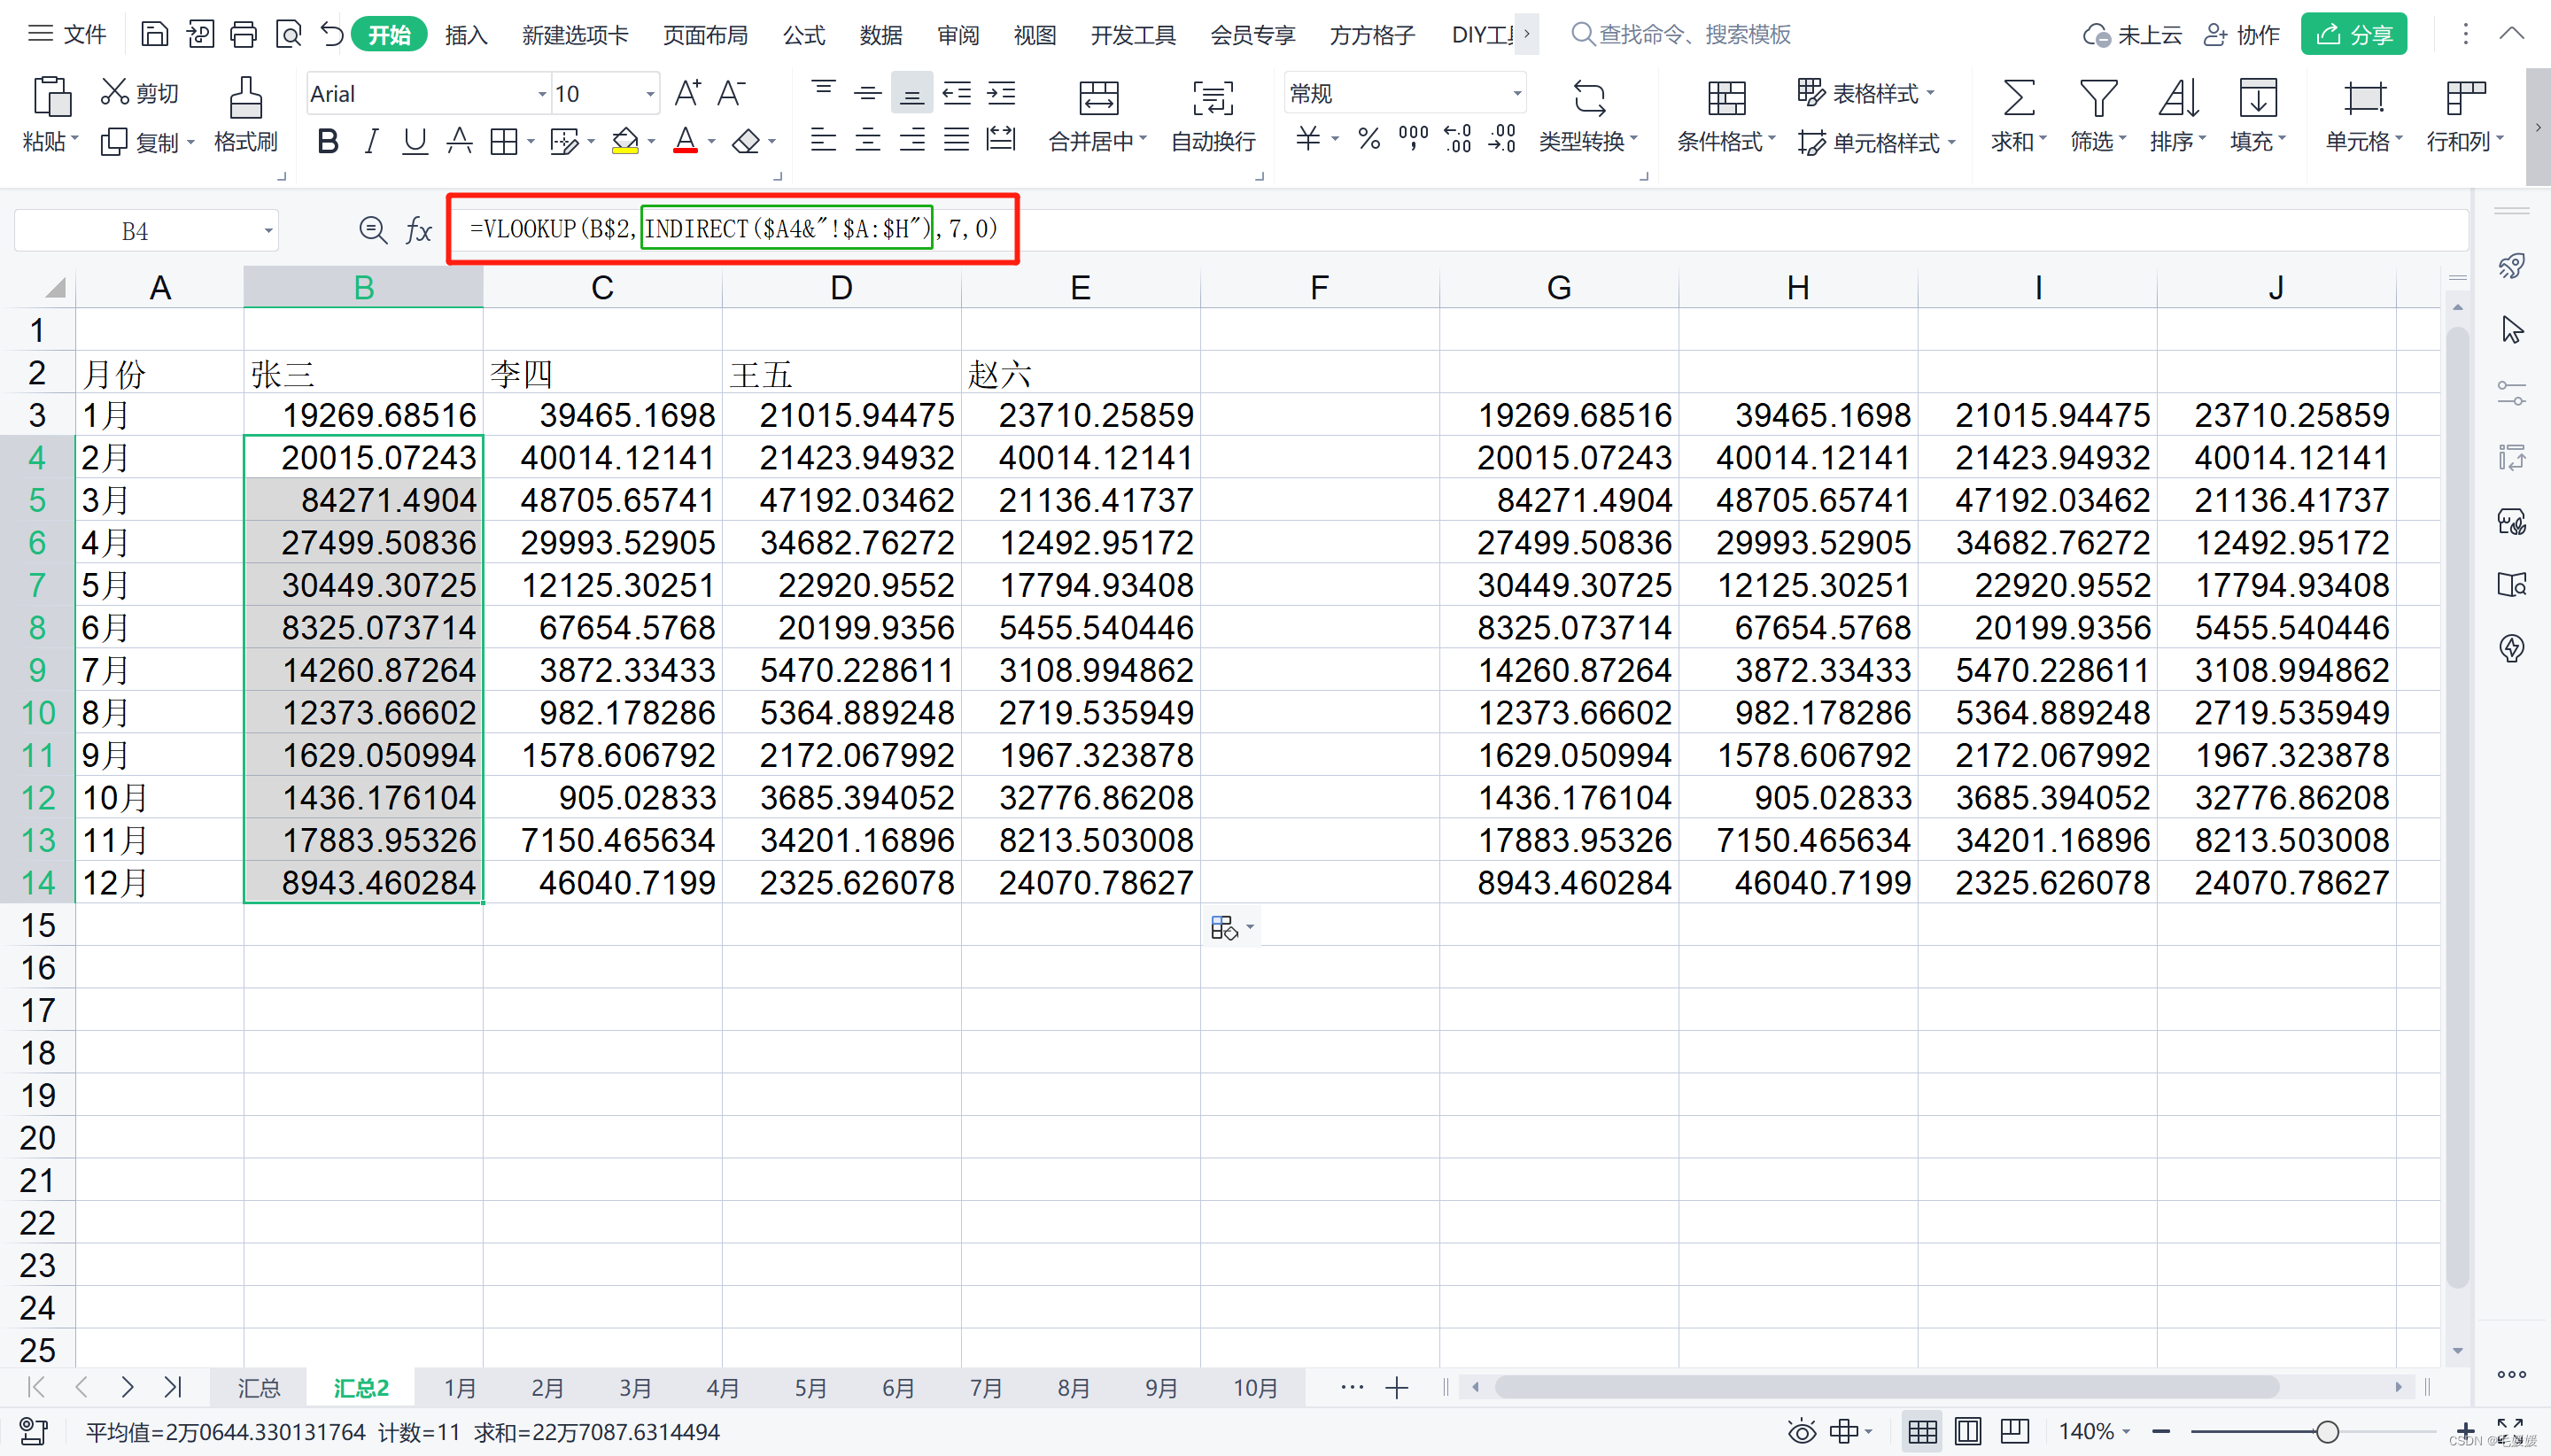
Task: Increase font size with A+ icon
Action: click(687, 93)
